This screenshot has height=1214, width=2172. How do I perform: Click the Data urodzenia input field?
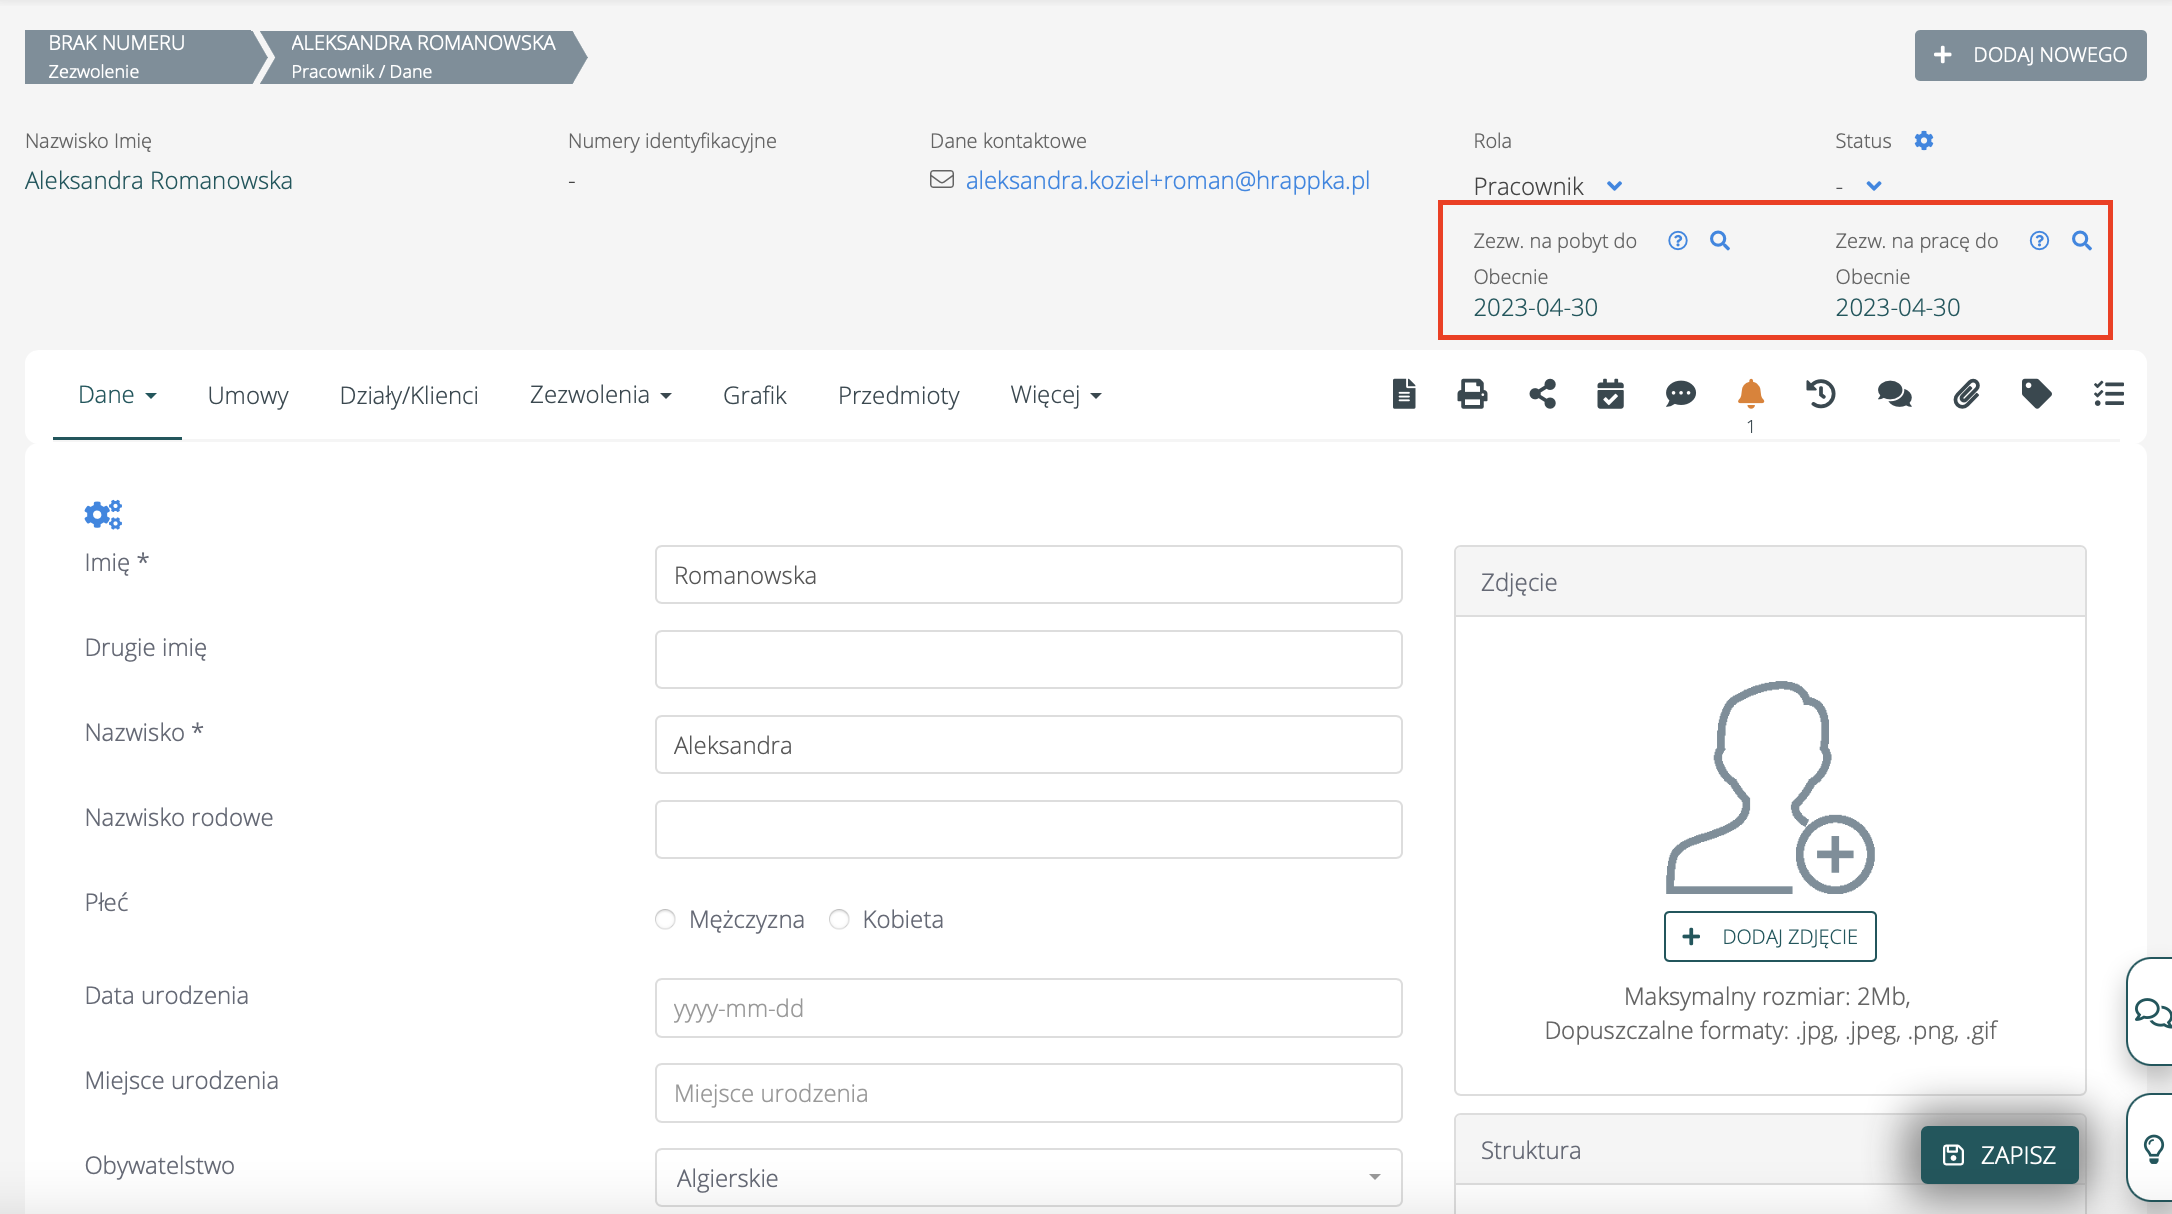pos(1028,1008)
